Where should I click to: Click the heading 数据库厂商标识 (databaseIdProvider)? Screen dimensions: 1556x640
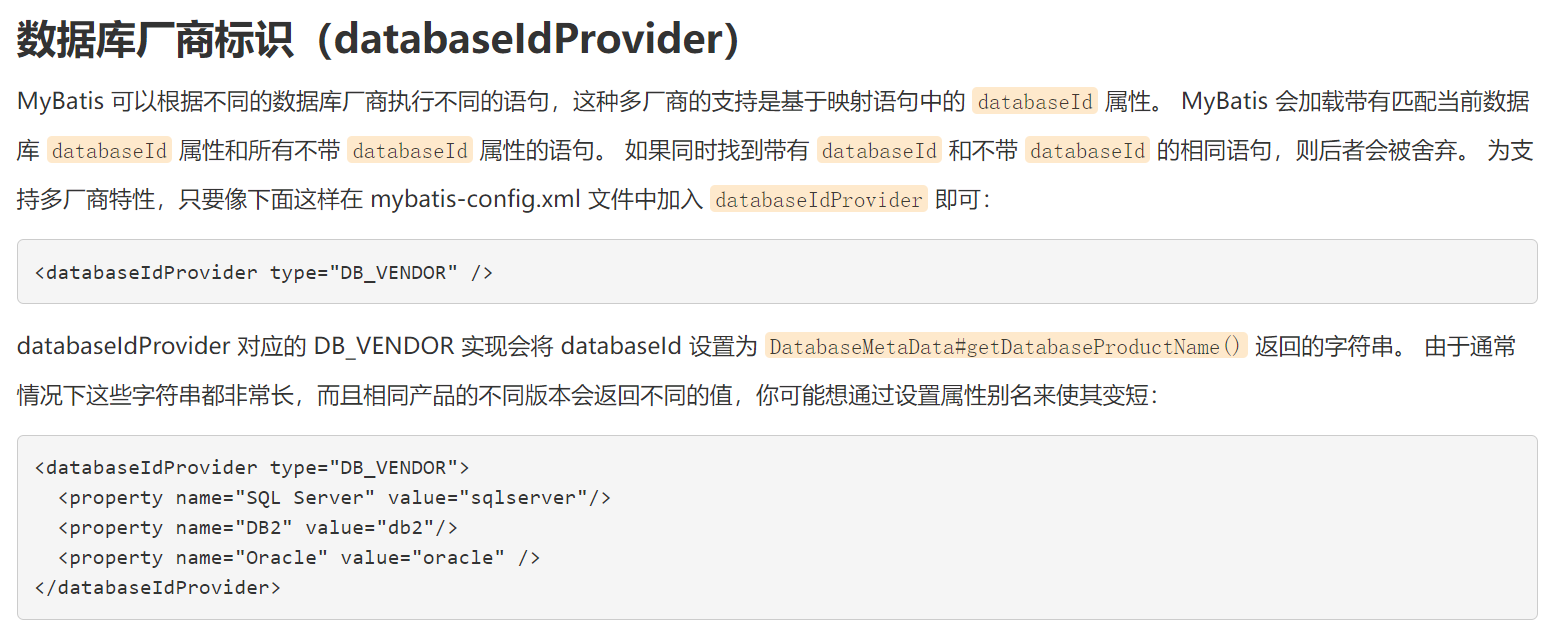coord(380,39)
